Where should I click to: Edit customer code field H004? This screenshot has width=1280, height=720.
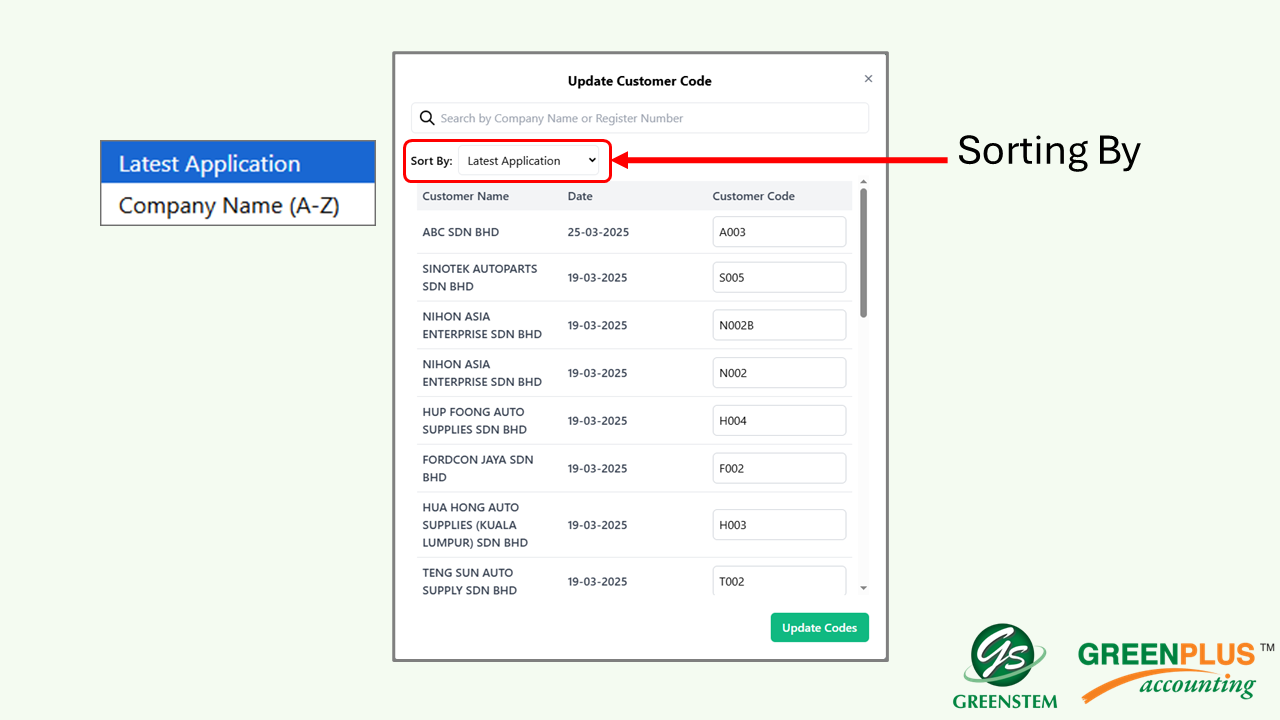pos(779,421)
